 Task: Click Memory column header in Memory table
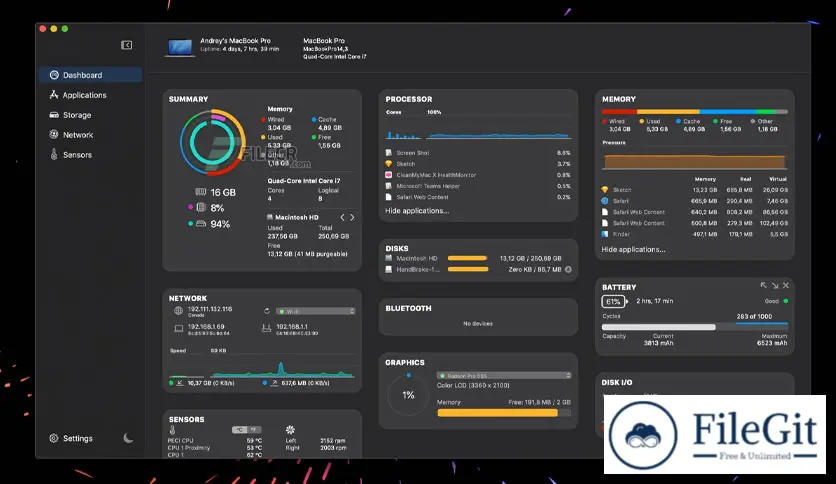point(705,179)
